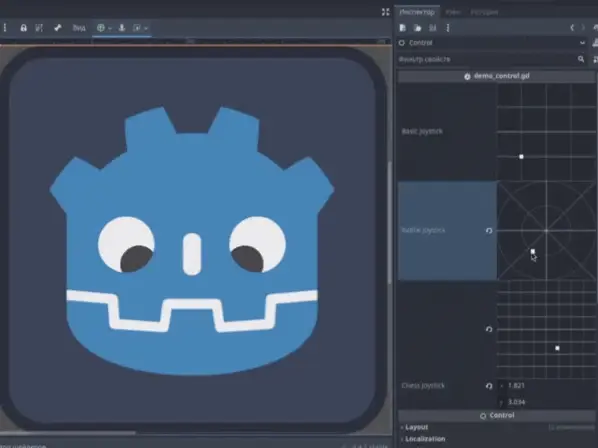Click the viewport vertical scrollbar
The width and height of the screenshot is (598, 448).
[389, 223]
